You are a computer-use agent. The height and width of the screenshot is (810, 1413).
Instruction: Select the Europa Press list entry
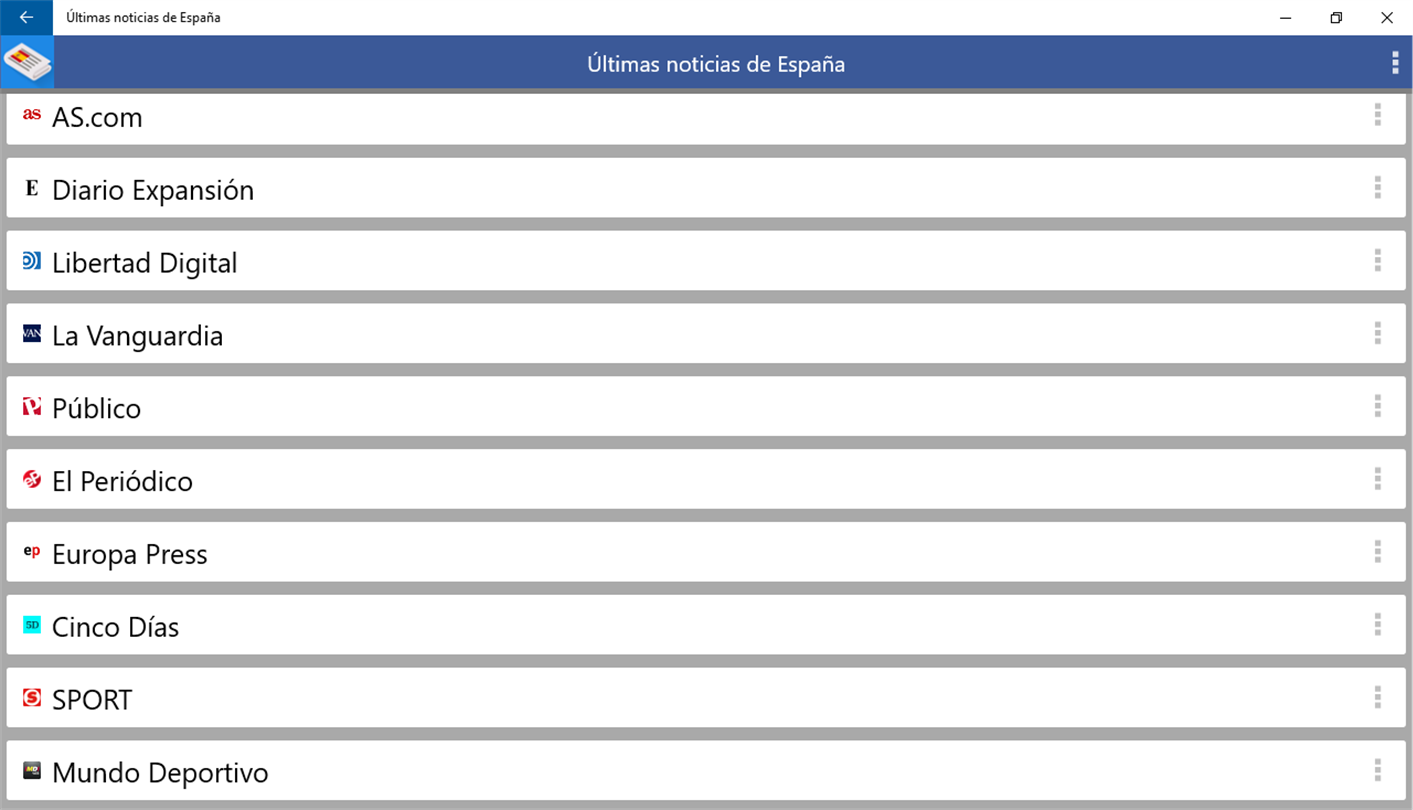(130, 555)
